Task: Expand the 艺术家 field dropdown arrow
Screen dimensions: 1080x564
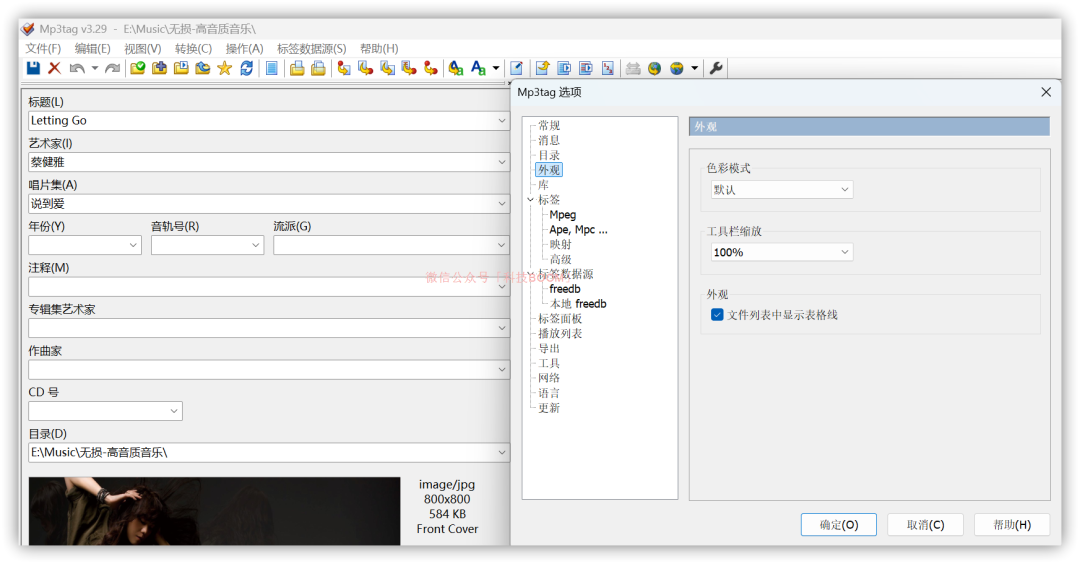Action: click(x=502, y=162)
